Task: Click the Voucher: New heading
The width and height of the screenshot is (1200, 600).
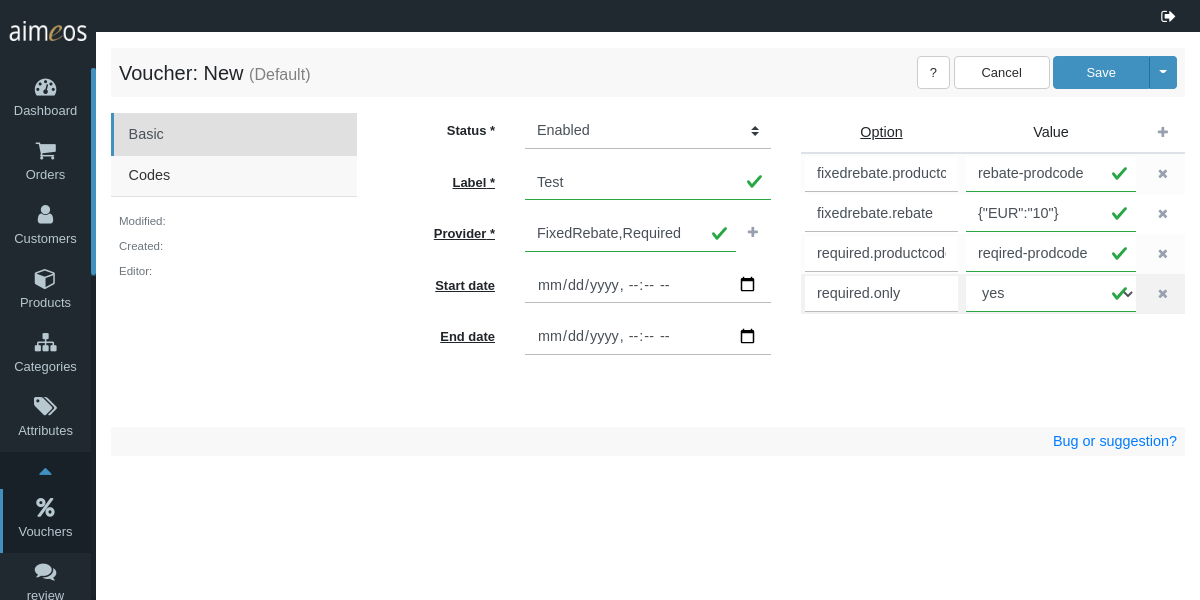Action: point(181,73)
